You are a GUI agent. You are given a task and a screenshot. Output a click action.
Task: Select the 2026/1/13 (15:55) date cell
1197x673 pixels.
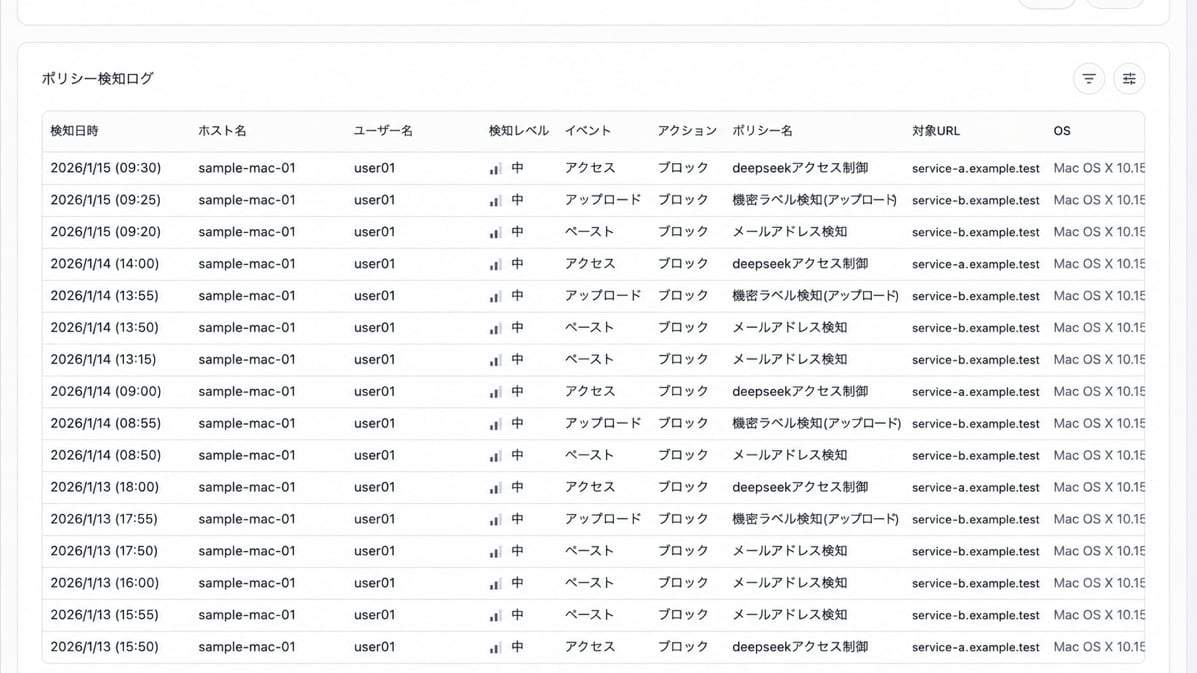click(x=105, y=615)
